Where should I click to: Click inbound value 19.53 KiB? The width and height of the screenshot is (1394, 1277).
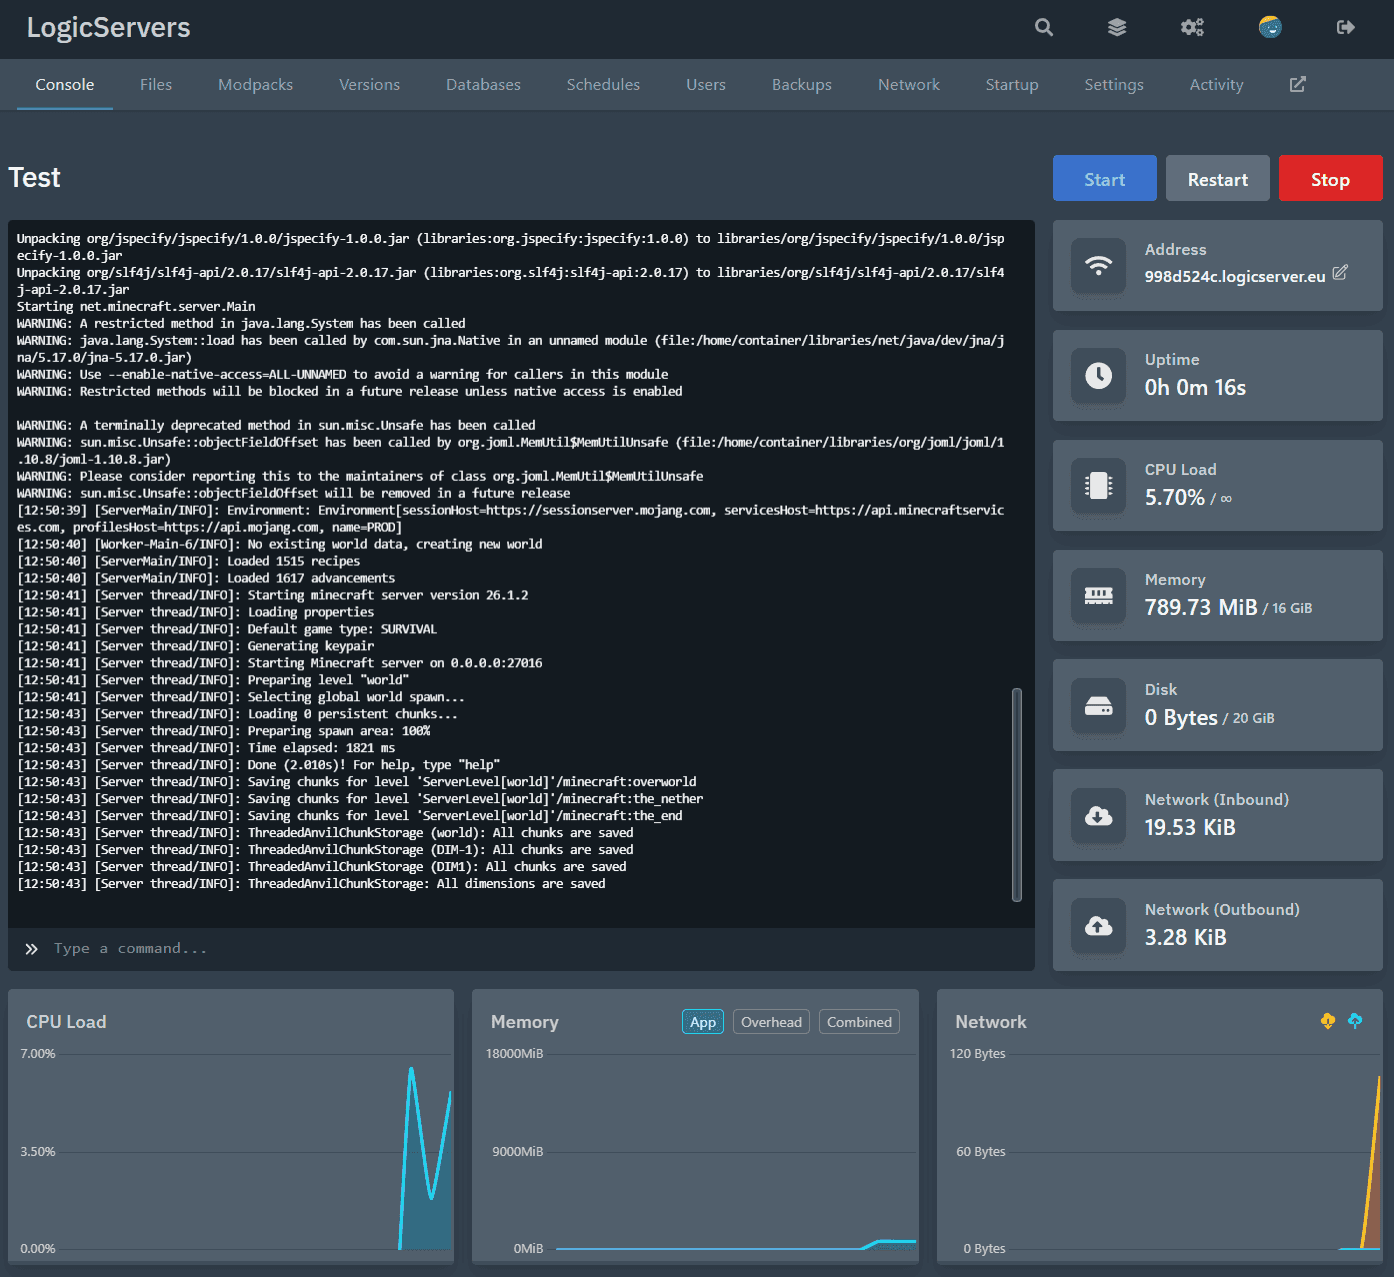click(x=1190, y=827)
